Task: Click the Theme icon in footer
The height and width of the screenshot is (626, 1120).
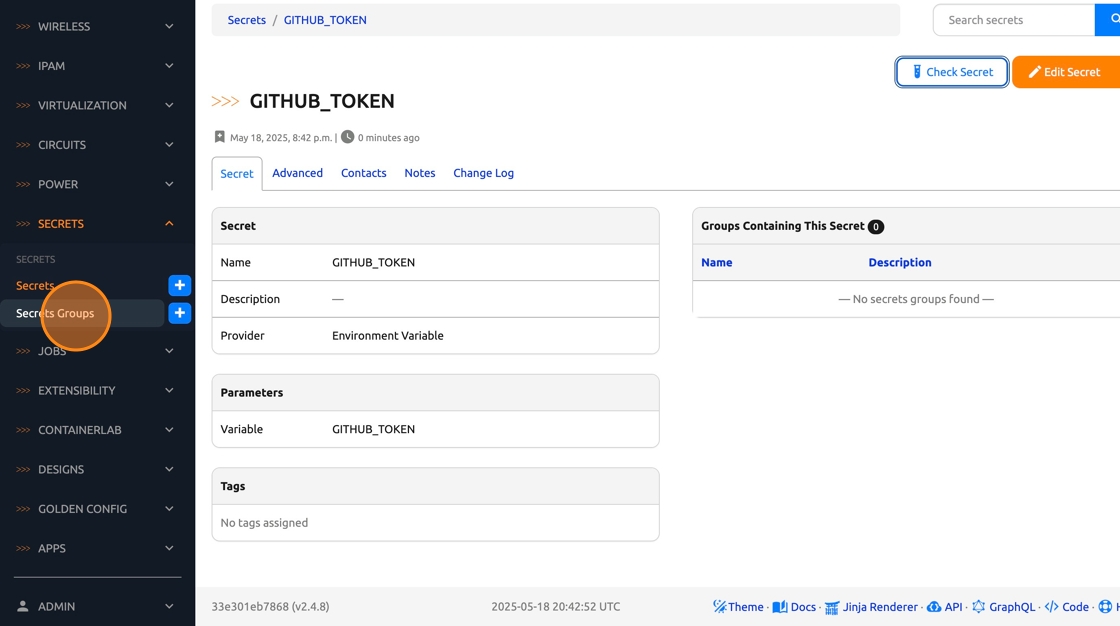Action: pyautogui.click(x=719, y=607)
